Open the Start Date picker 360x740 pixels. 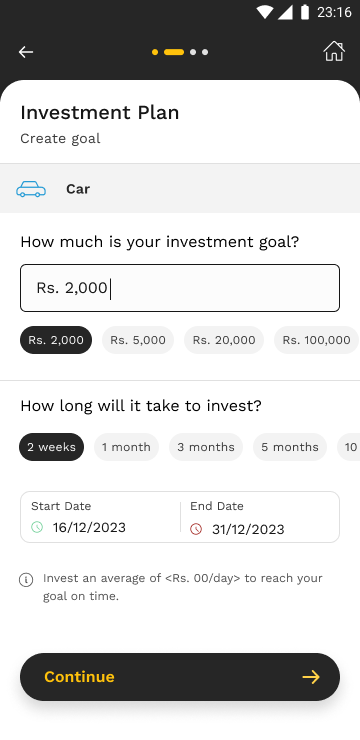point(100,517)
